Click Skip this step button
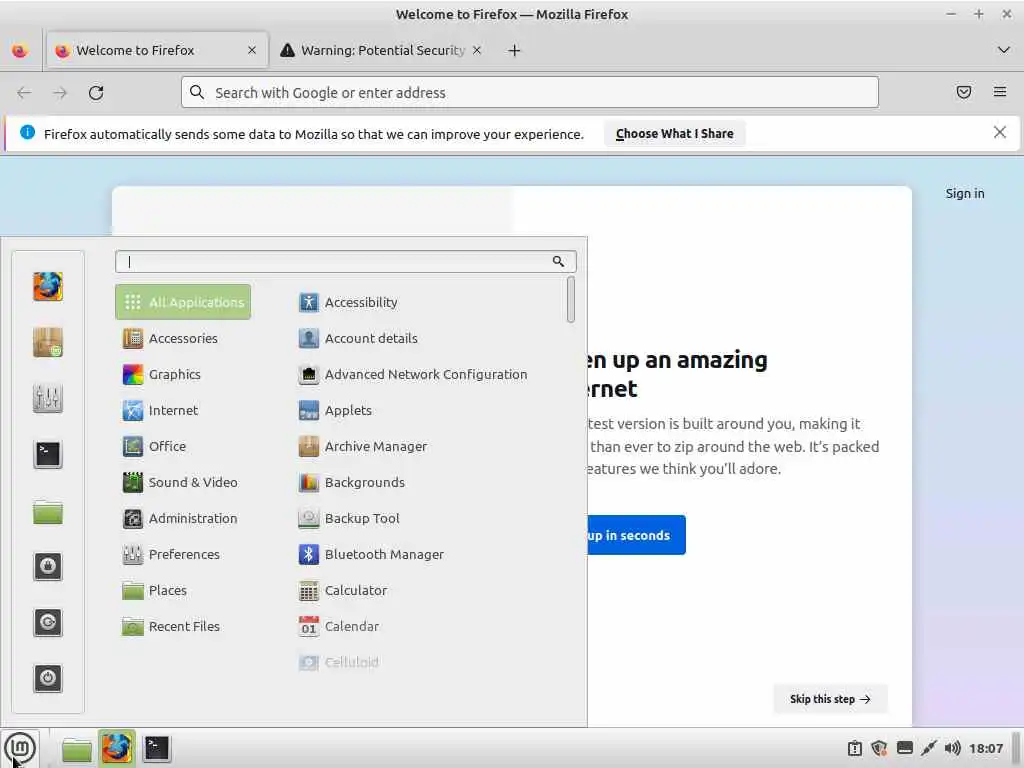 point(830,699)
